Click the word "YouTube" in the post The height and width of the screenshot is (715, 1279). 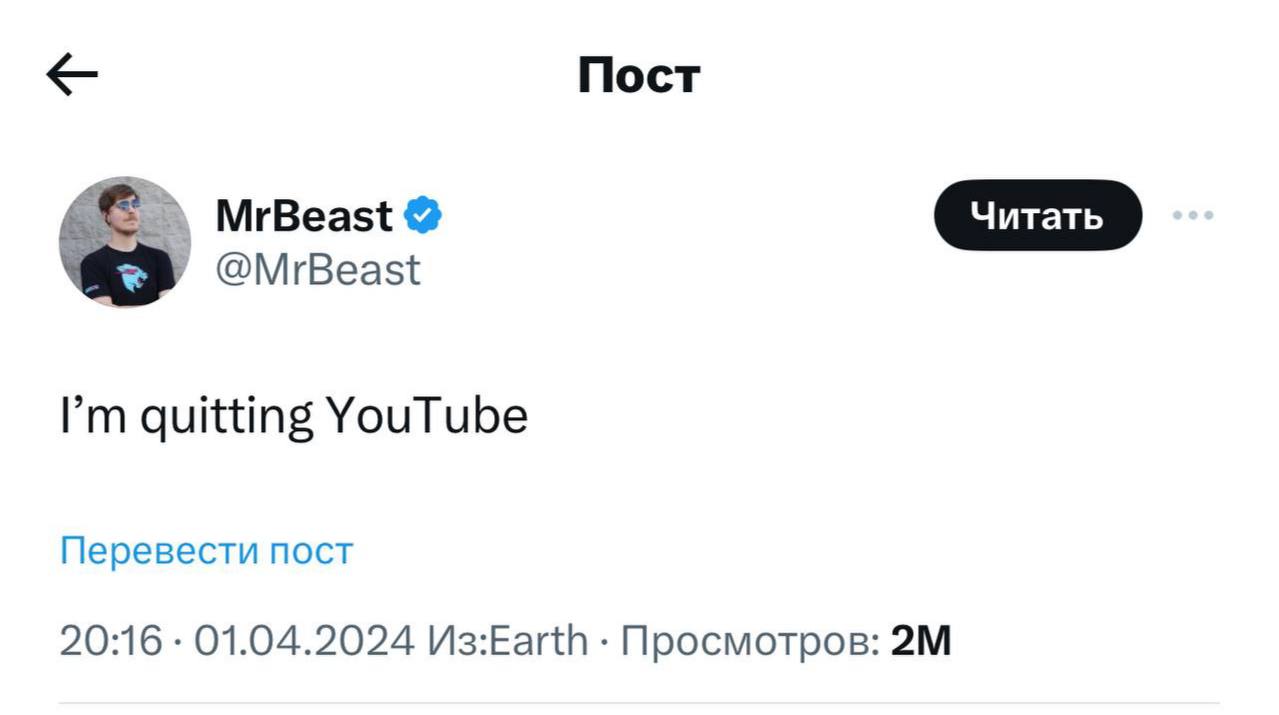point(427,416)
